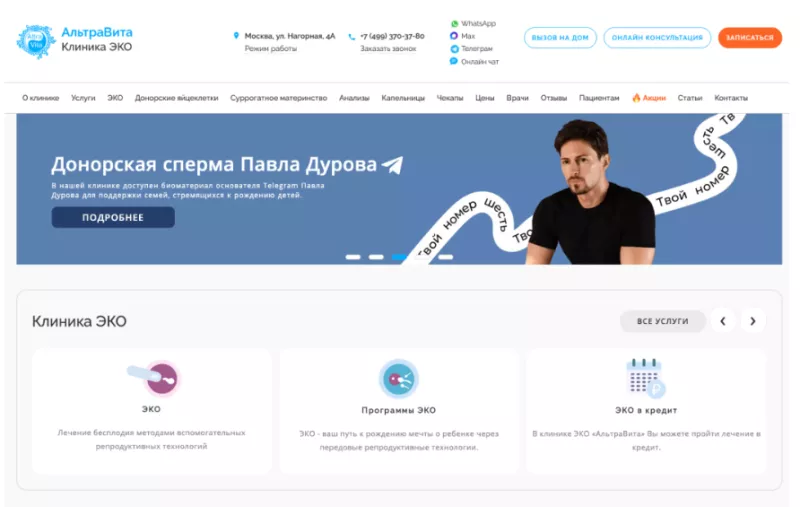Open the WhatsApp contact icon
800x507 pixels.
[454, 23]
